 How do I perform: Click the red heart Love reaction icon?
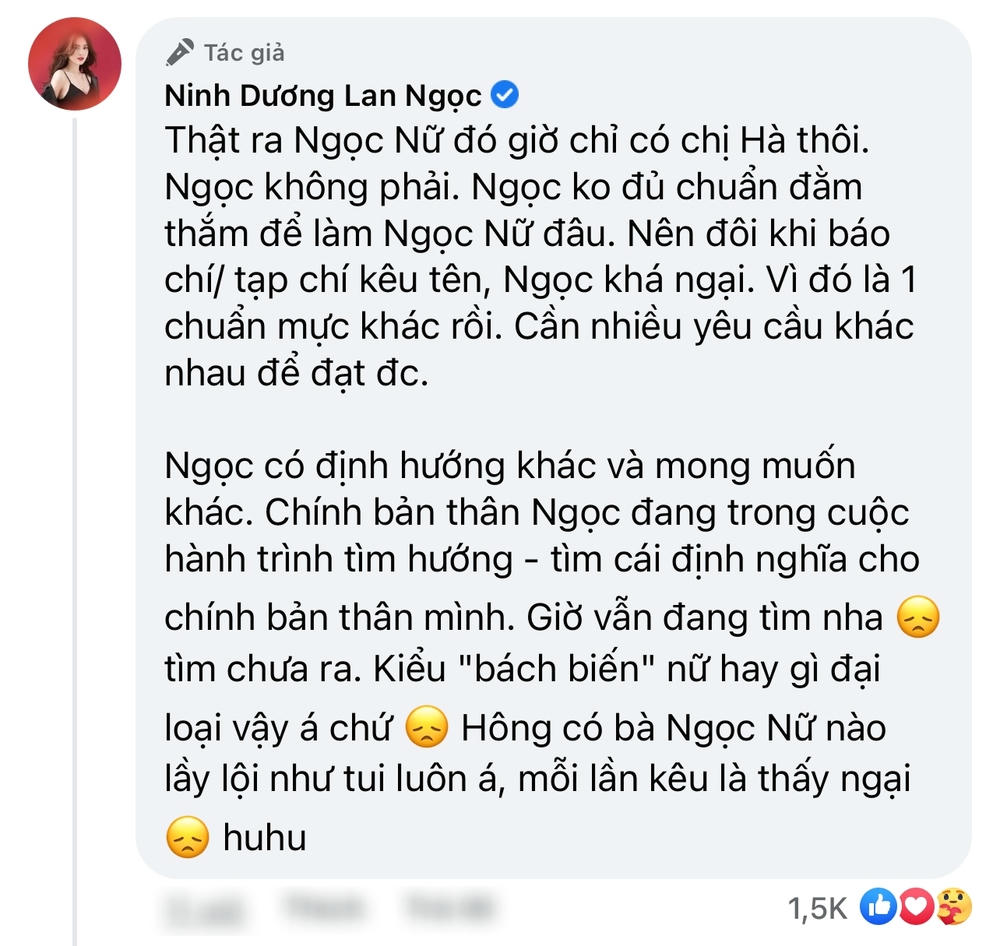coord(916,906)
